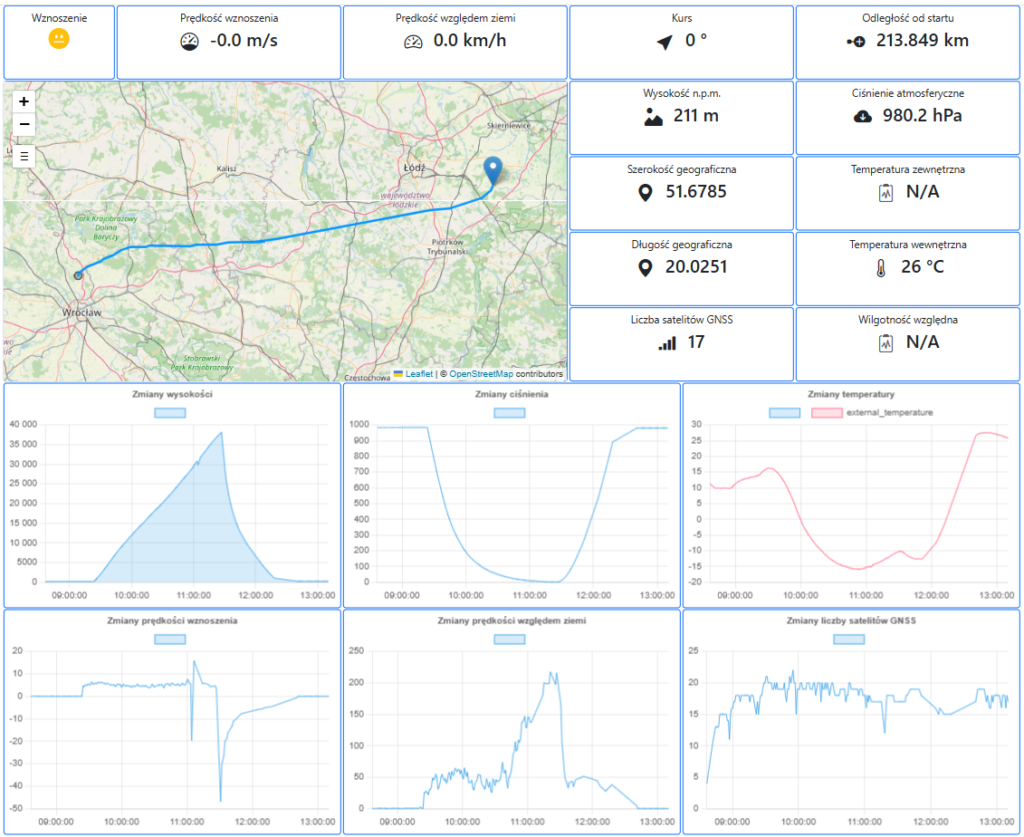The image size is (1024, 837).
Task: Click the blue landing marker on map
Action: [493, 171]
